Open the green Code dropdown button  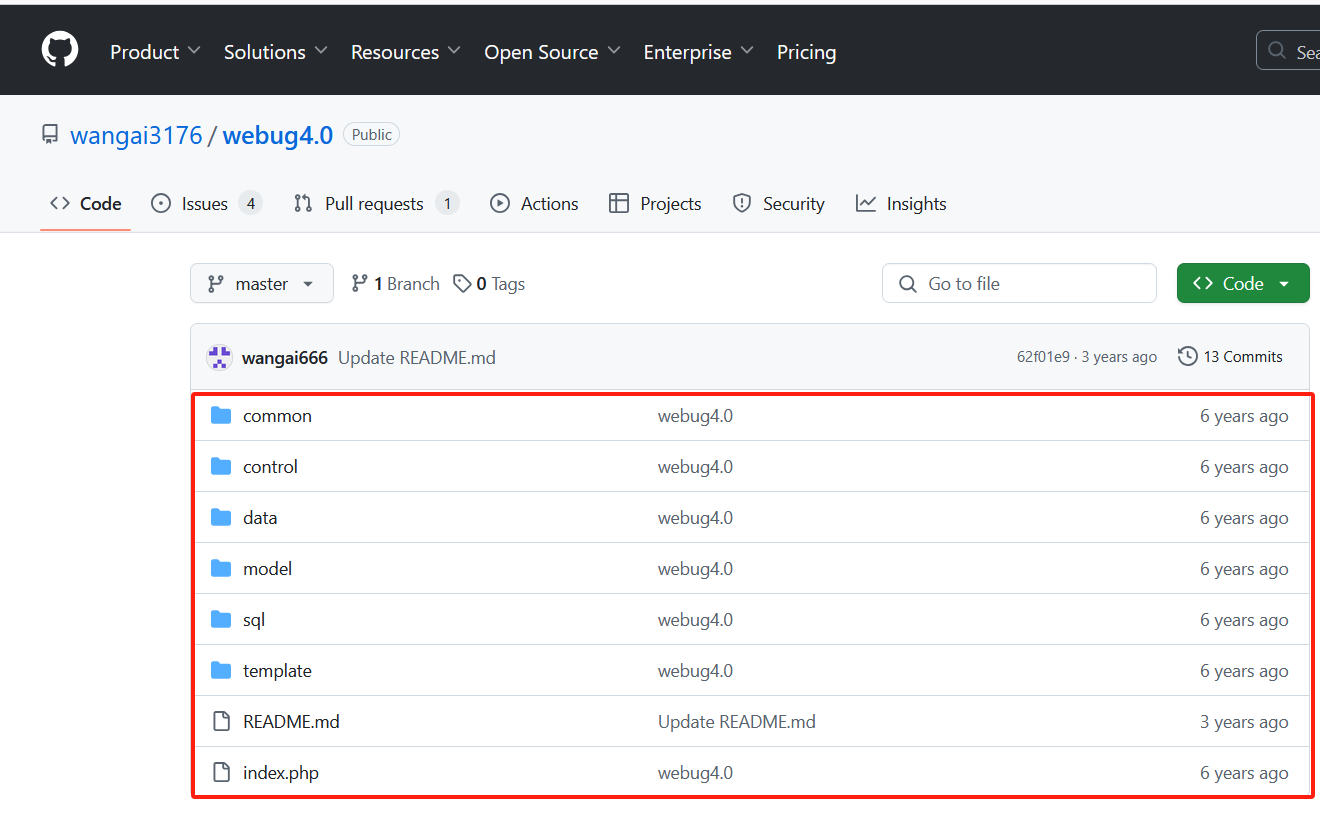[1243, 284]
